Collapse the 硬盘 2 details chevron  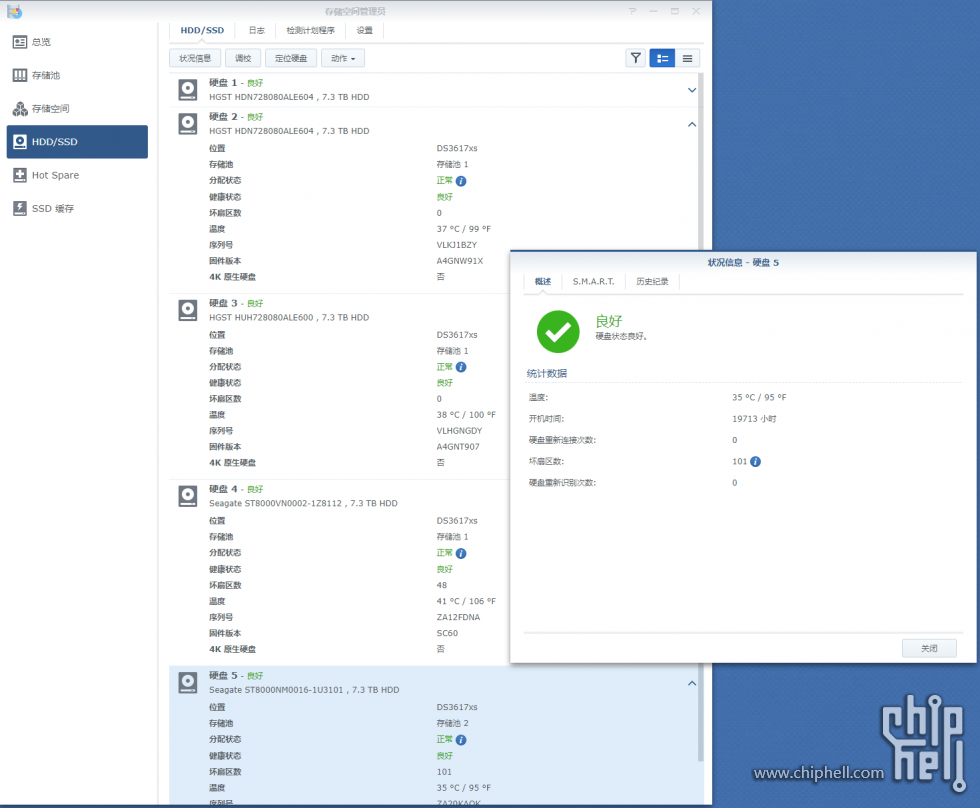point(692,124)
